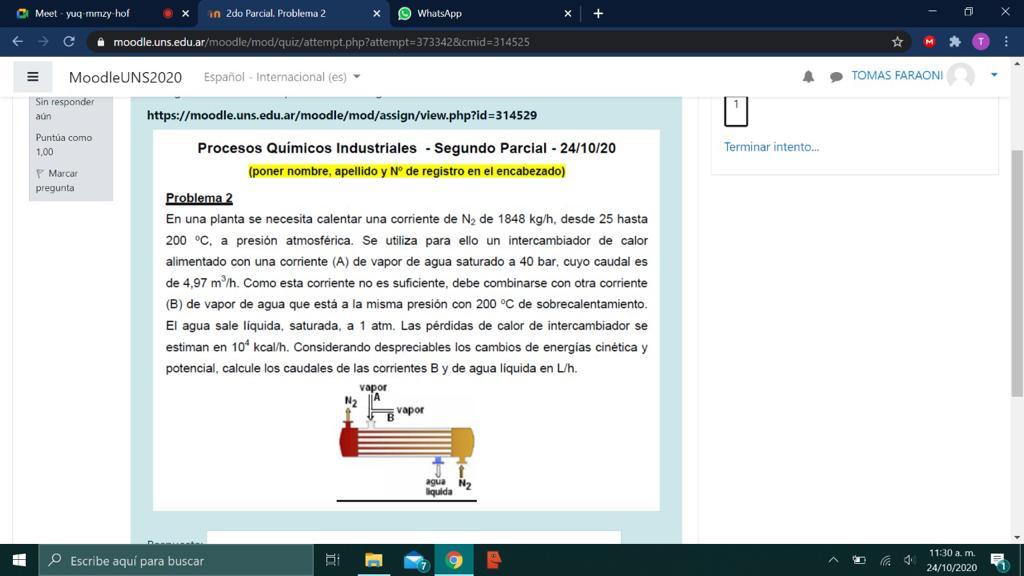Open the notifications bell icon
The height and width of the screenshot is (576, 1024).
(808, 77)
